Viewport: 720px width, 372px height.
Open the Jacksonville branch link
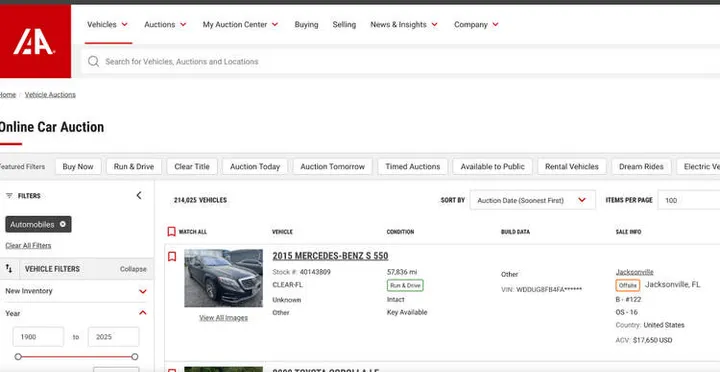click(635, 272)
